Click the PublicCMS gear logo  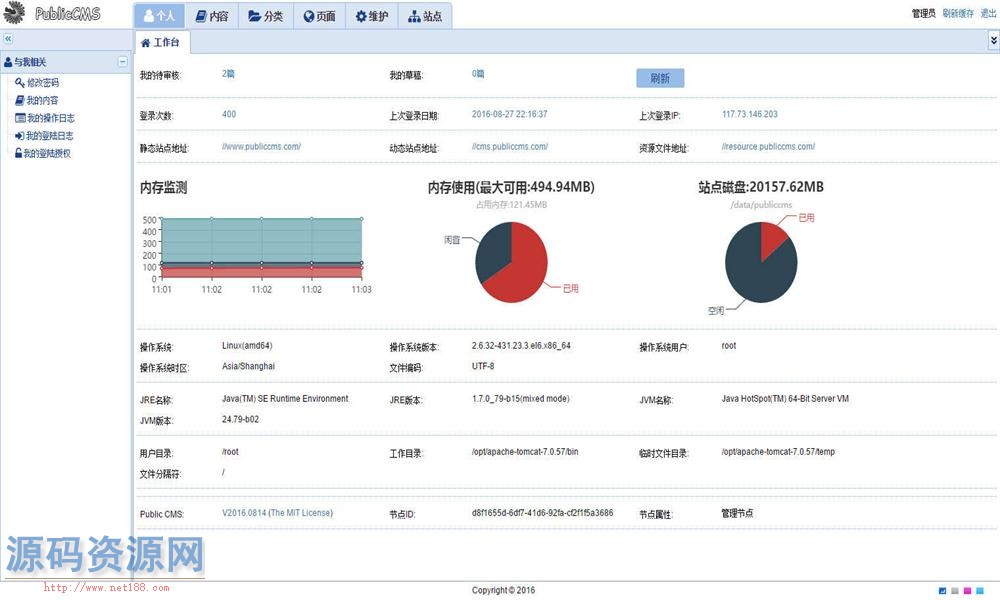tap(14, 14)
